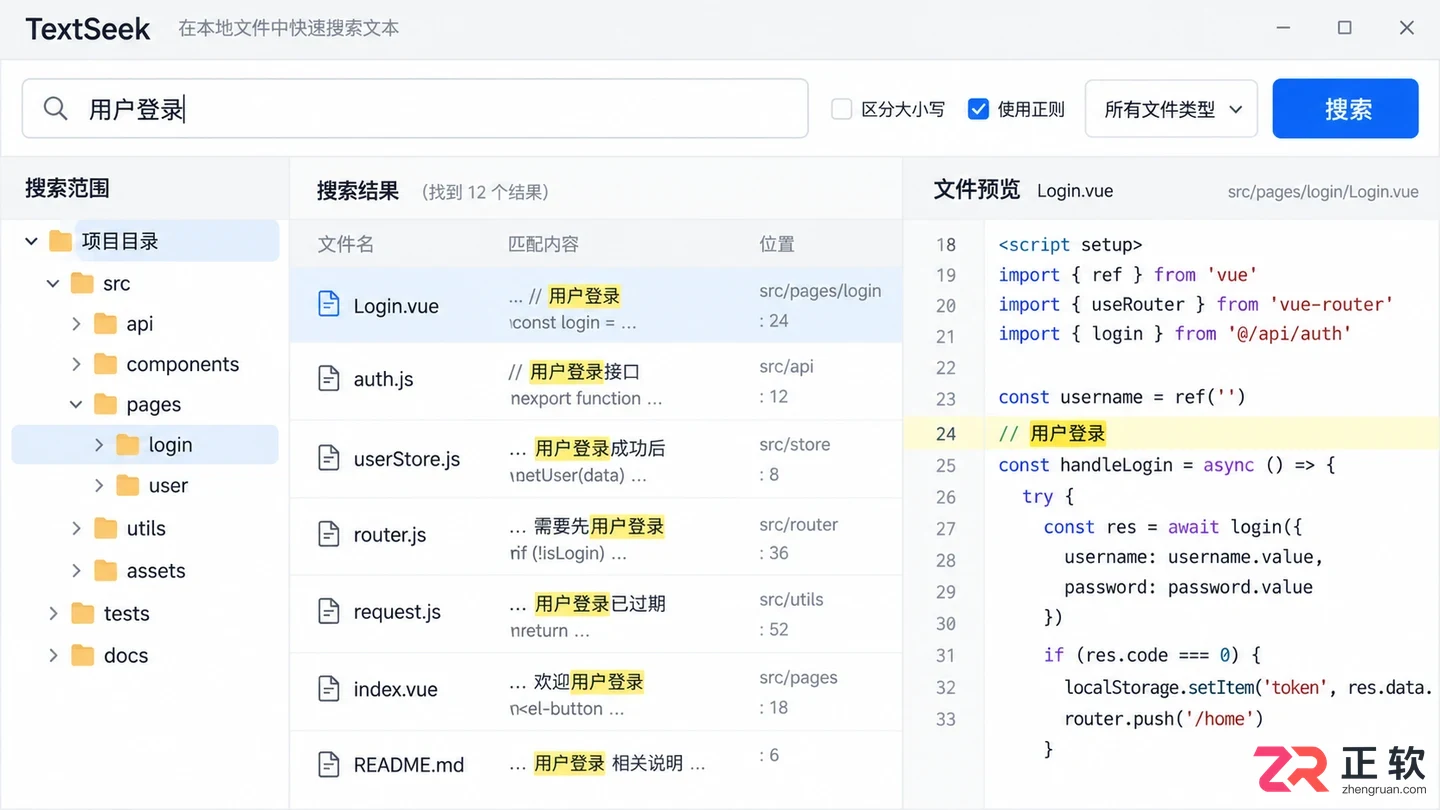Click the 用户登录 search input field
Viewport: 1440px width, 810px height.
[415, 109]
